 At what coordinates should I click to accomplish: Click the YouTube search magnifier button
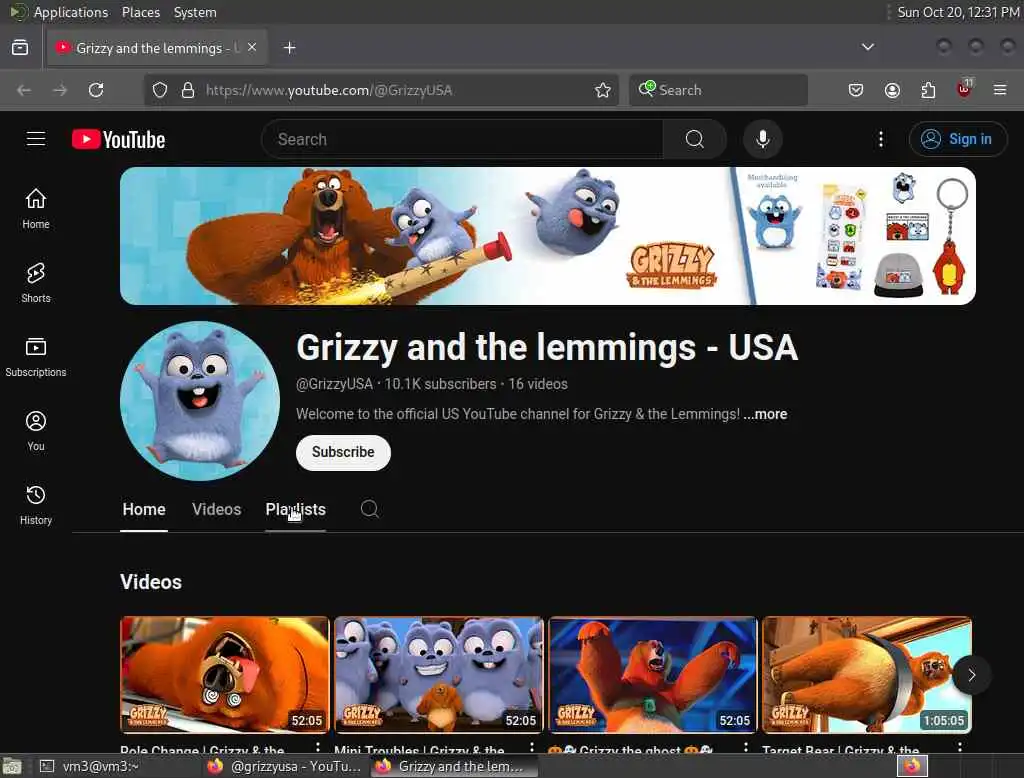(694, 139)
